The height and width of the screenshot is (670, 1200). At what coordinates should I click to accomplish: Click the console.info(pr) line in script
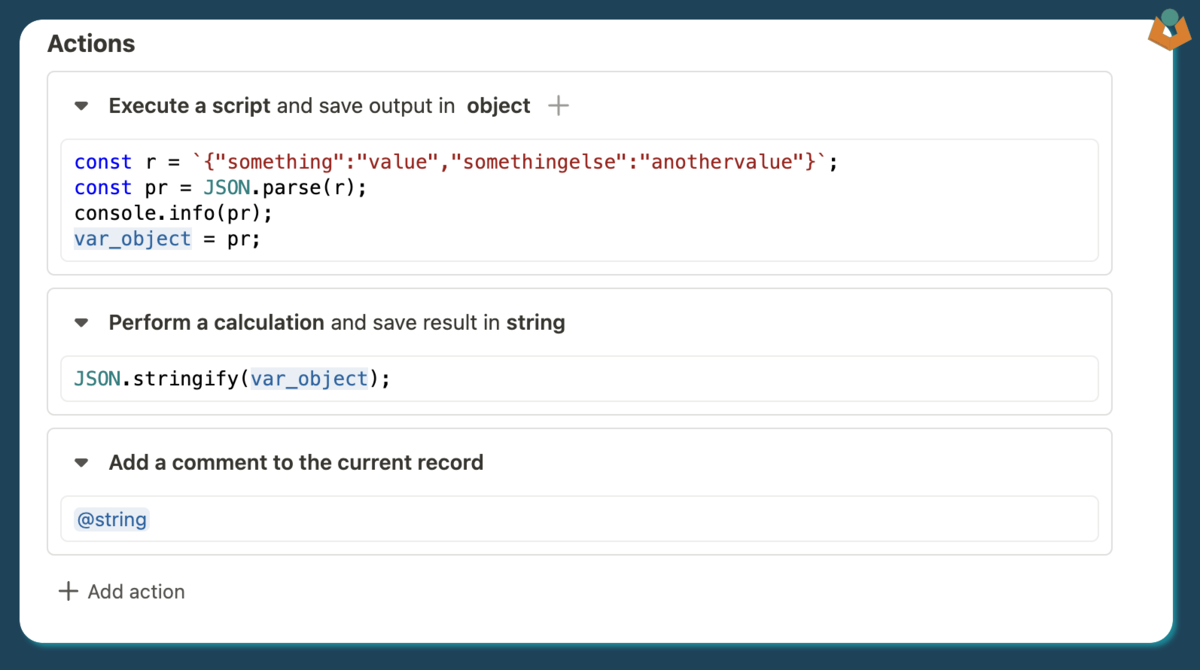pyautogui.click(x=173, y=213)
